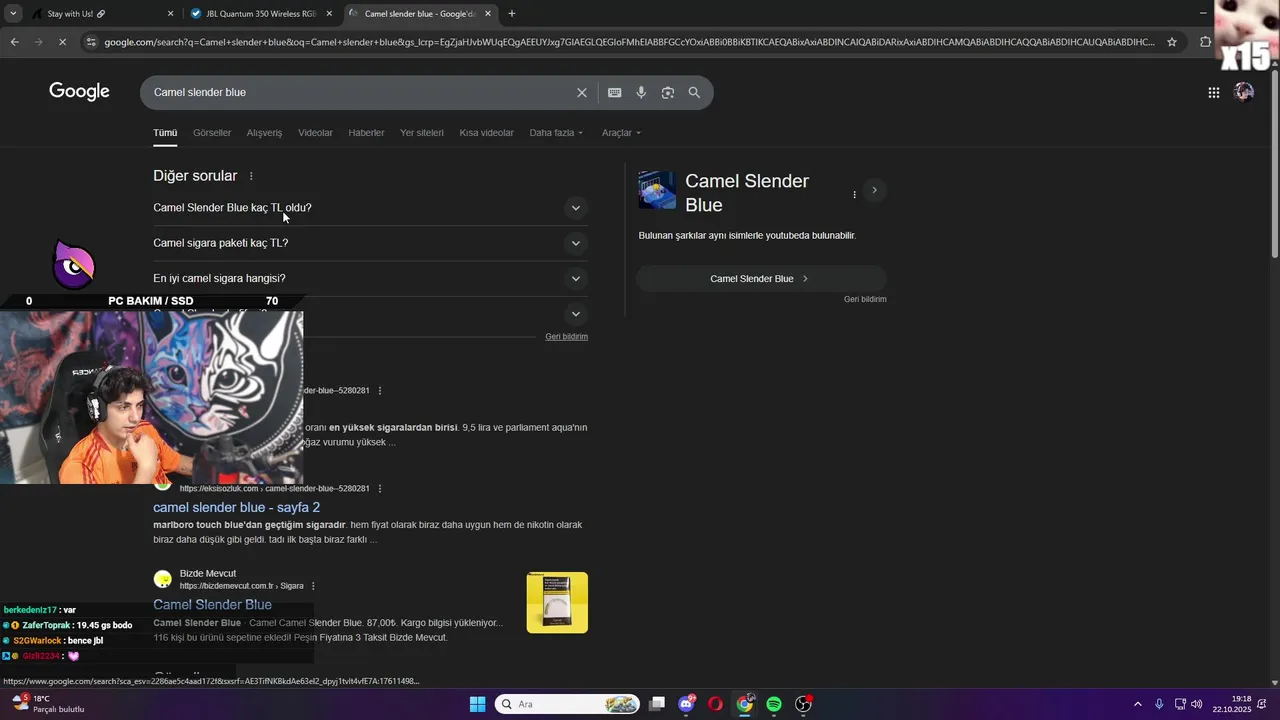Switch to the Alışveriş tab
Viewport: 1280px width, 720px height.
pyautogui.click(x=264, y=132)
